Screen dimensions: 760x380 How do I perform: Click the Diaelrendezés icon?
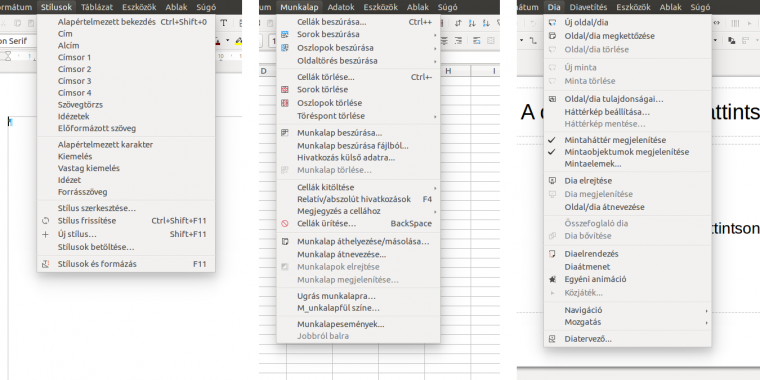552,253
